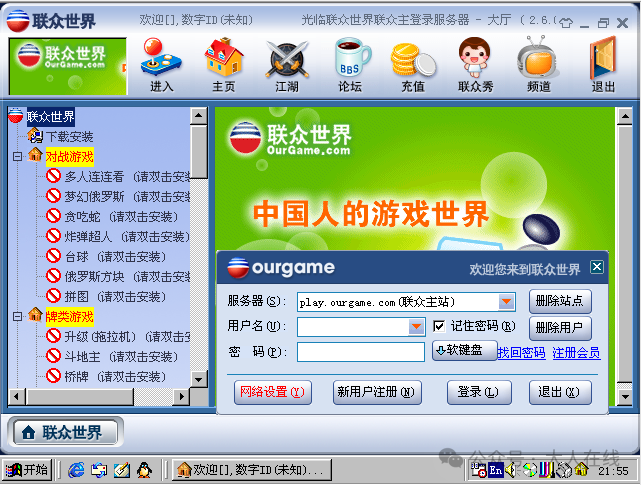Click into the 用户名 input field
This screenshot has width=641, height=485.
[x=353, y=327]
